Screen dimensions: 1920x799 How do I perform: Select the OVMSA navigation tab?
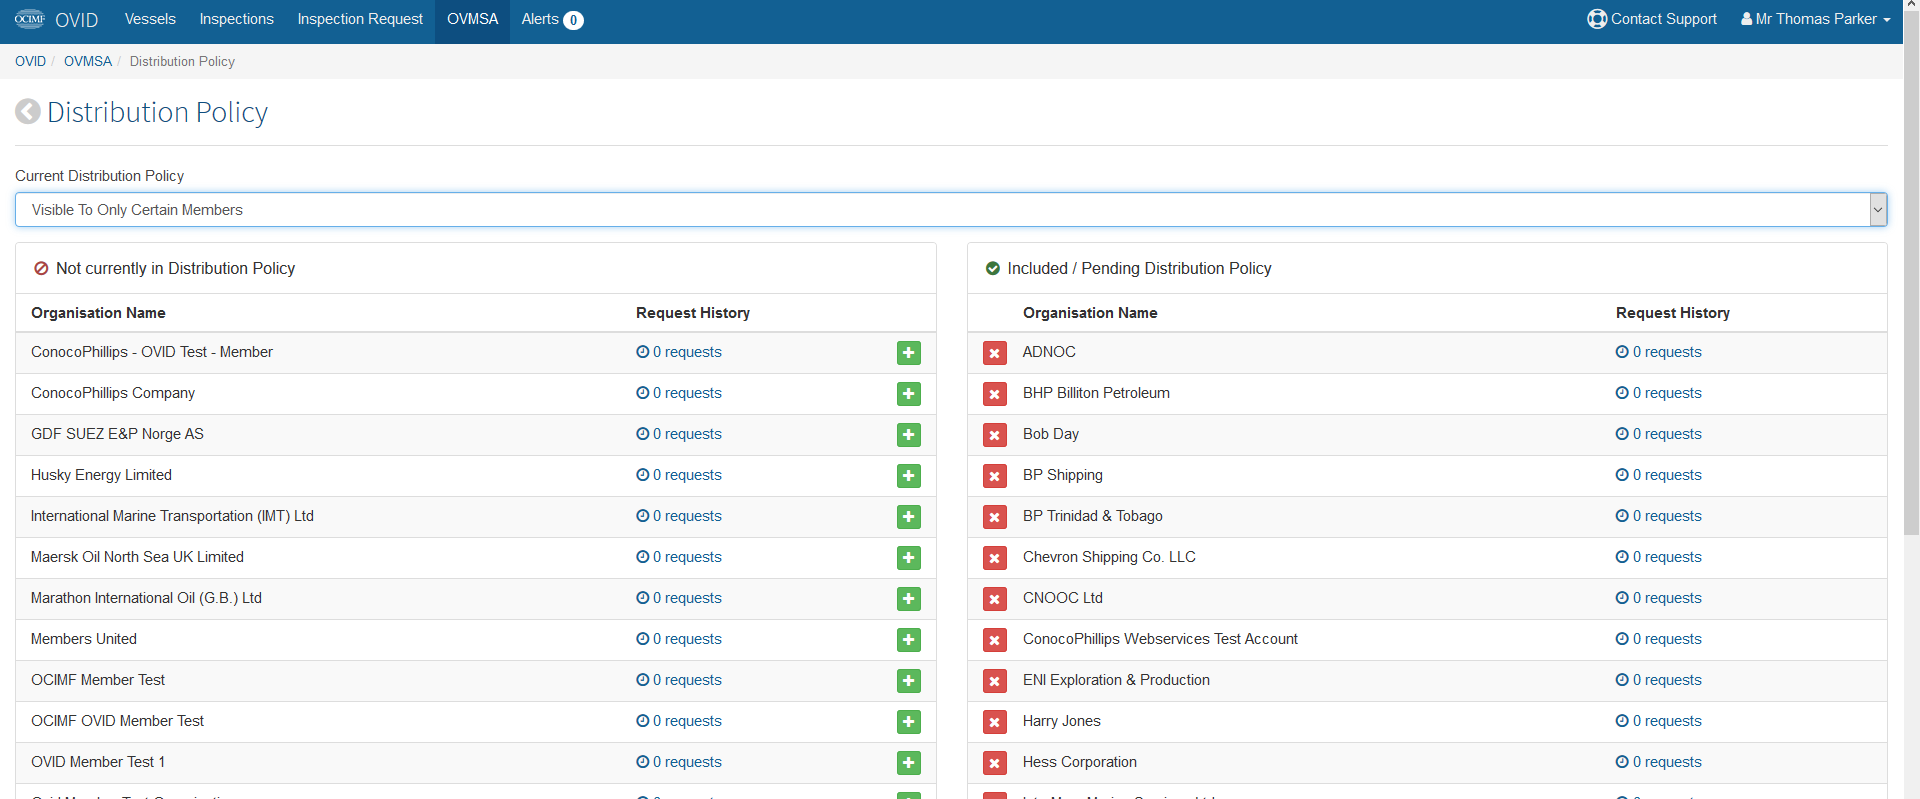click(472, 19)
